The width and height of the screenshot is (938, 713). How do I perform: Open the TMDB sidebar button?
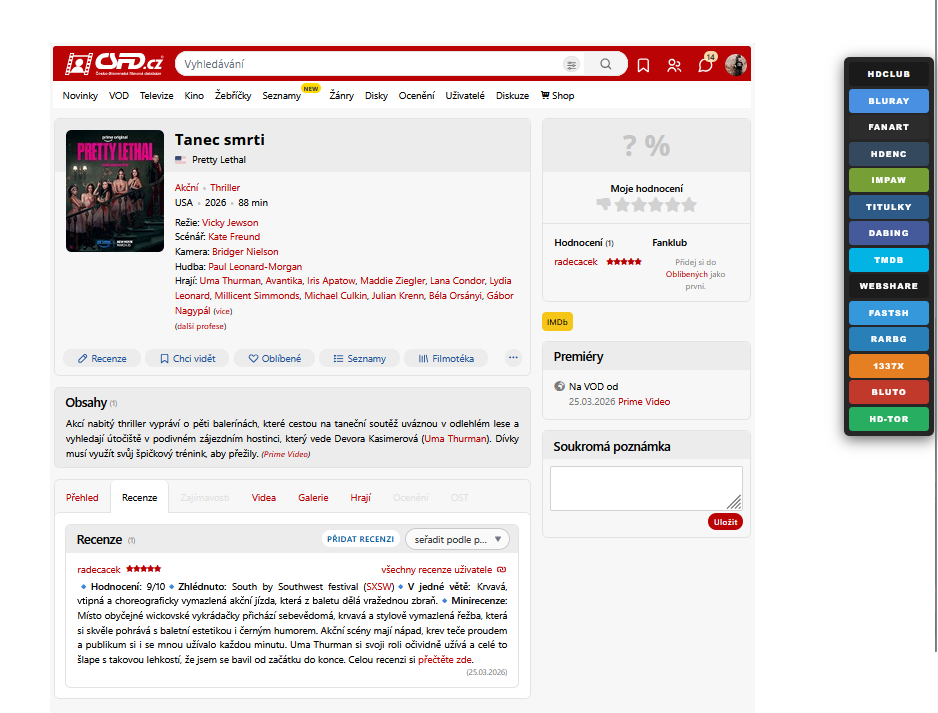tap(888, 260)
